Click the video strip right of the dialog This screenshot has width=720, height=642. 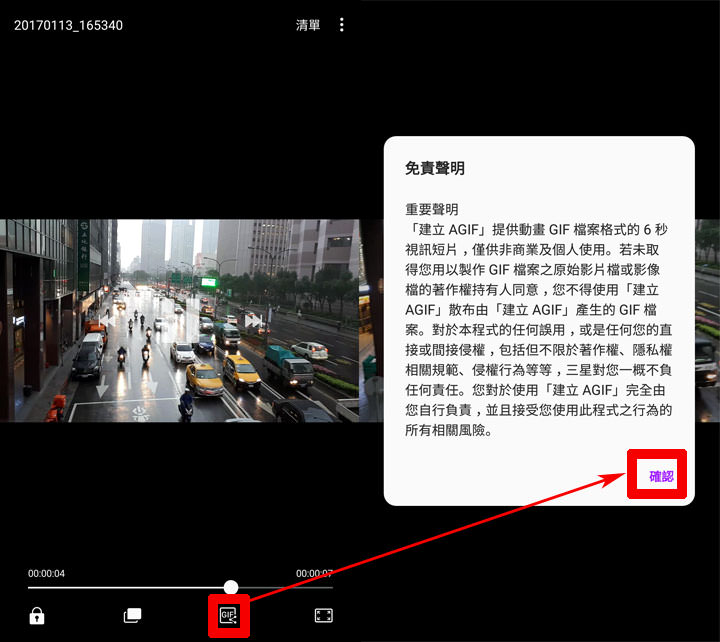pyautogui.click(x=707, y=320)
